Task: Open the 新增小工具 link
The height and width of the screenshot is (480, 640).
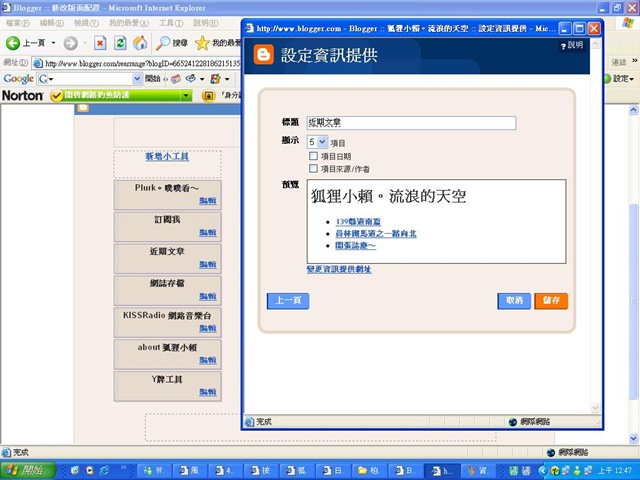Action: [167, 156]
